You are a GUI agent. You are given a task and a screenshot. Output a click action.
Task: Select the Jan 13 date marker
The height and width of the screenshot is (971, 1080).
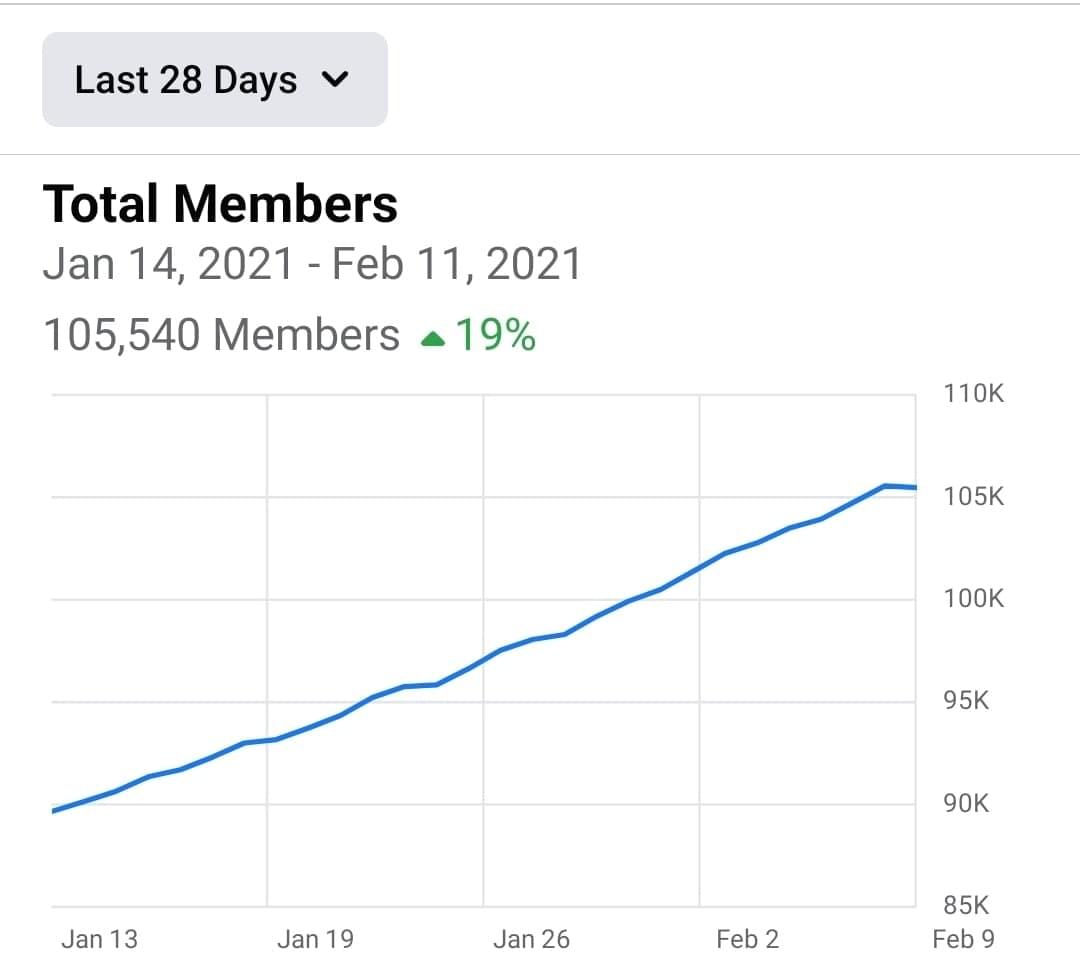point(99,939)
